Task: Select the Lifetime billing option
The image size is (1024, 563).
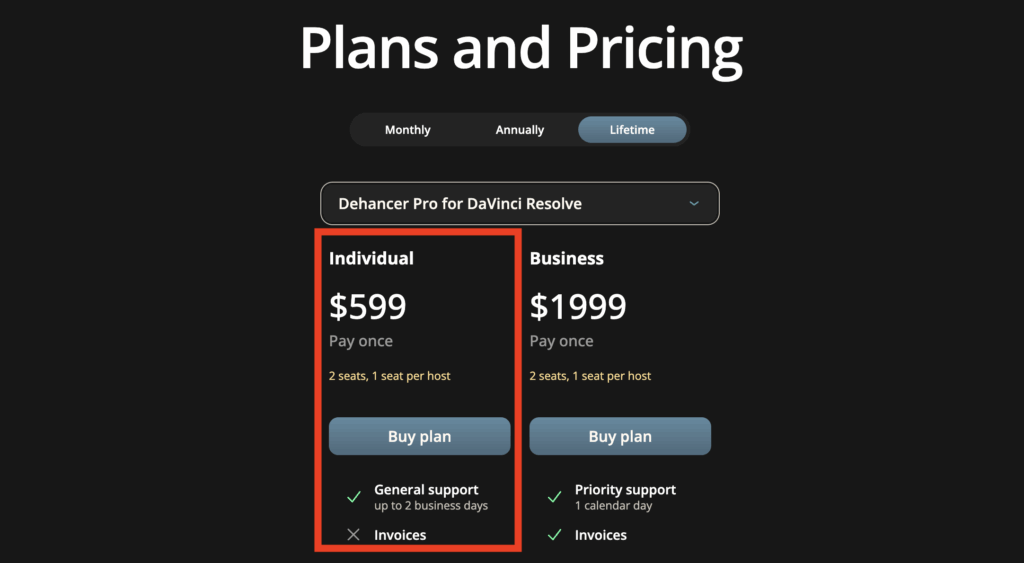Action: click(x=632, y=130)
